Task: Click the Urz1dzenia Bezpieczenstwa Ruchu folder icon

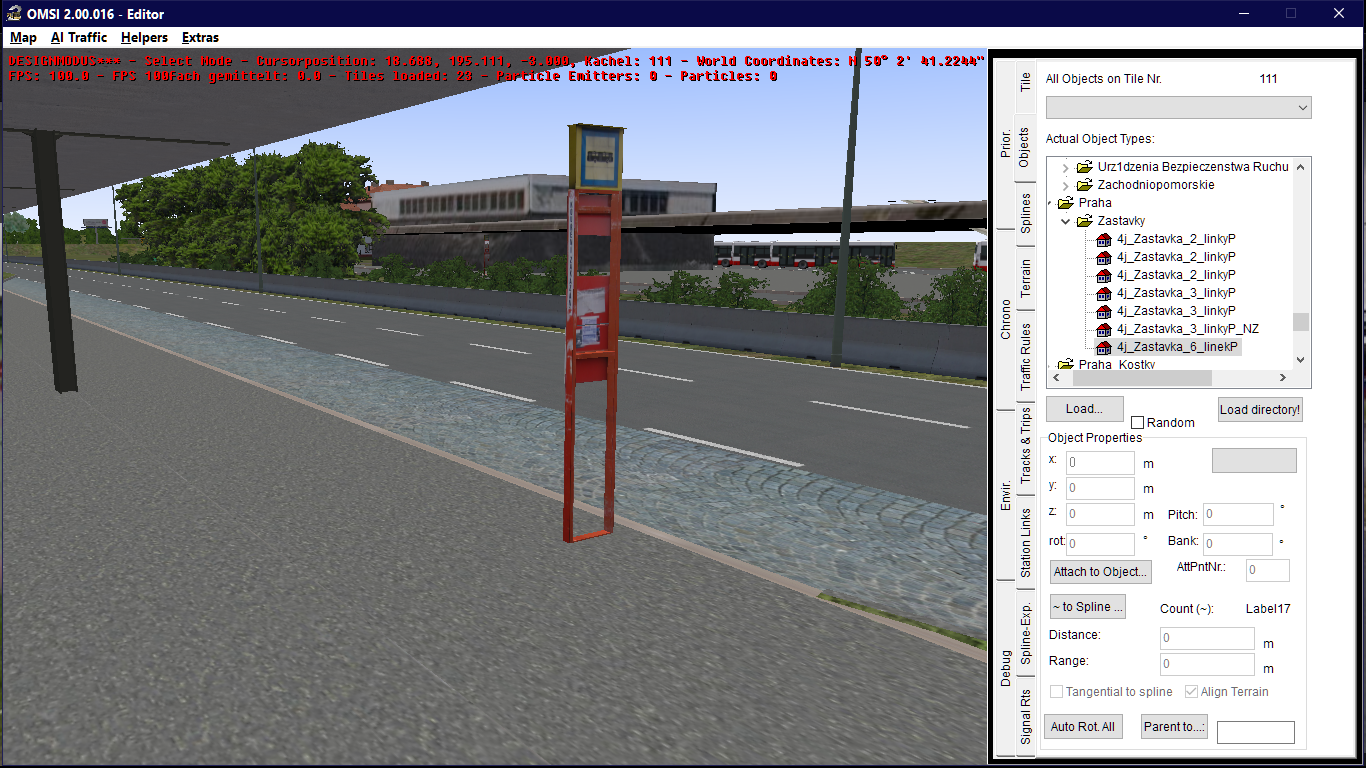Action: [x=1085, y=167]
